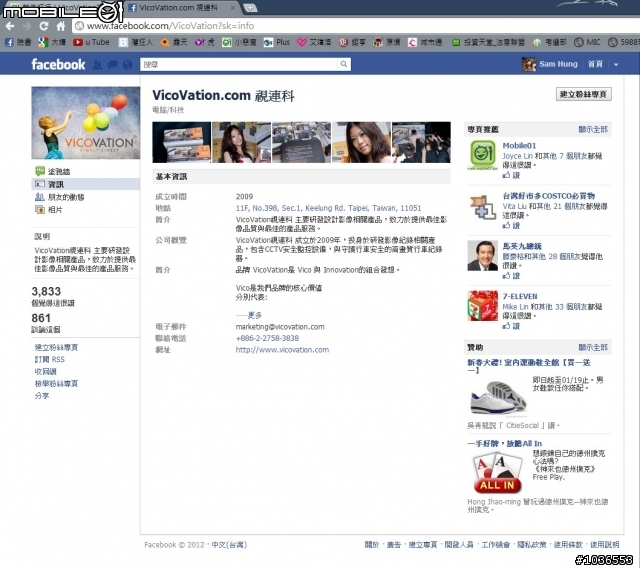Click the phone number +886-2-2758-3838
The height and width of the screenshot is (568, 640).
[267, 338]
